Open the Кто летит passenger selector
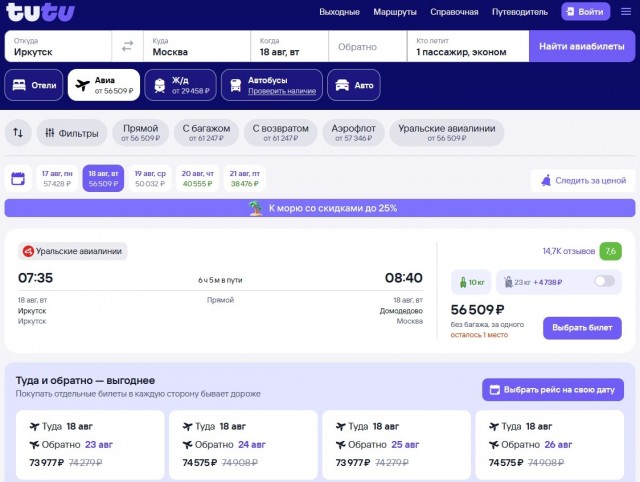 468,47
